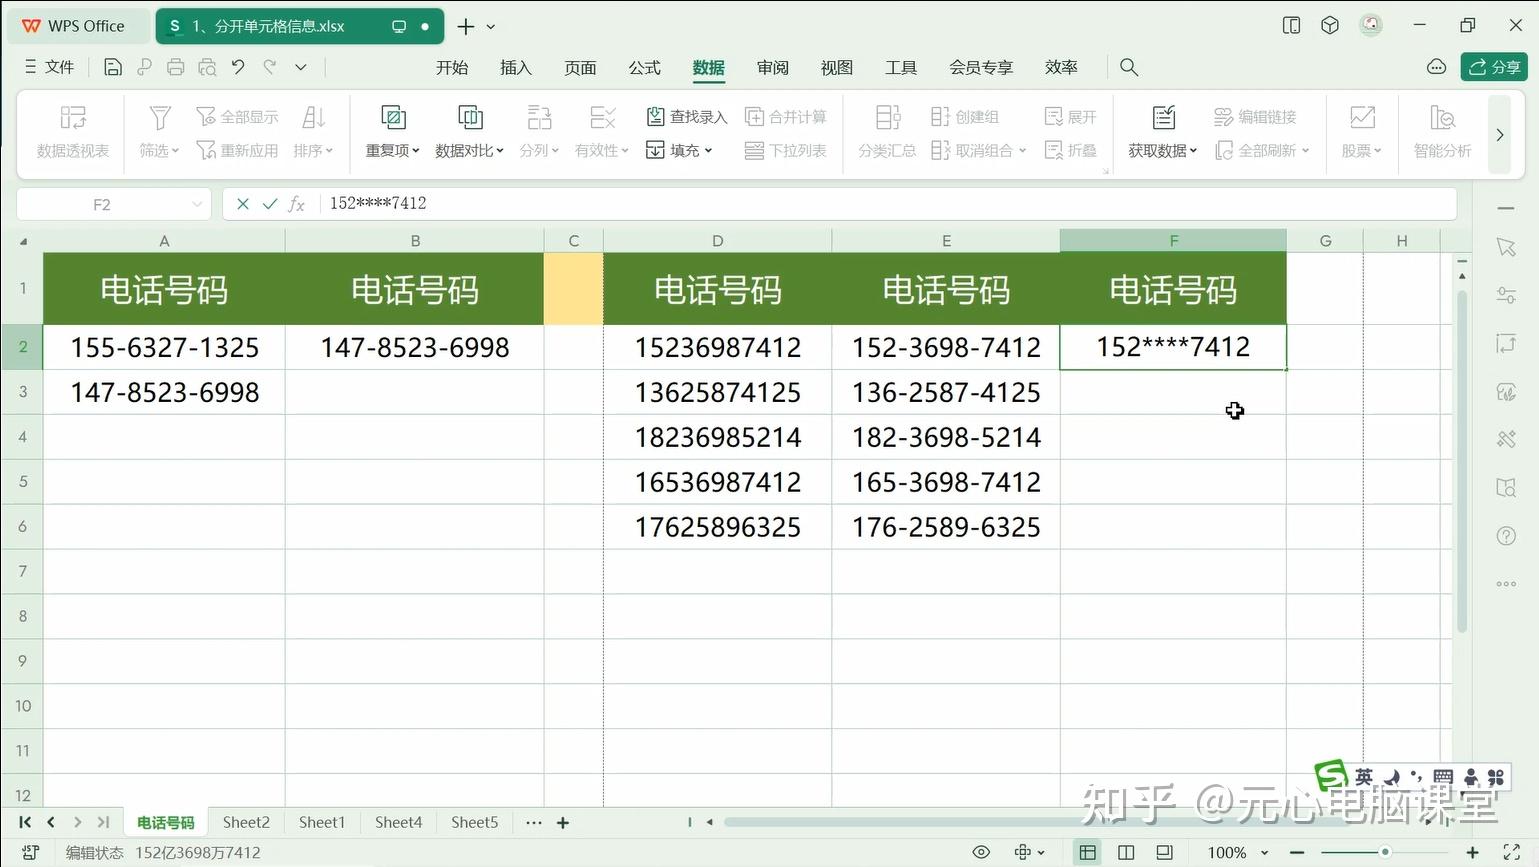1539x867 pixels.
Task: Show more sheets via ellipsis button
Action: 533,822
